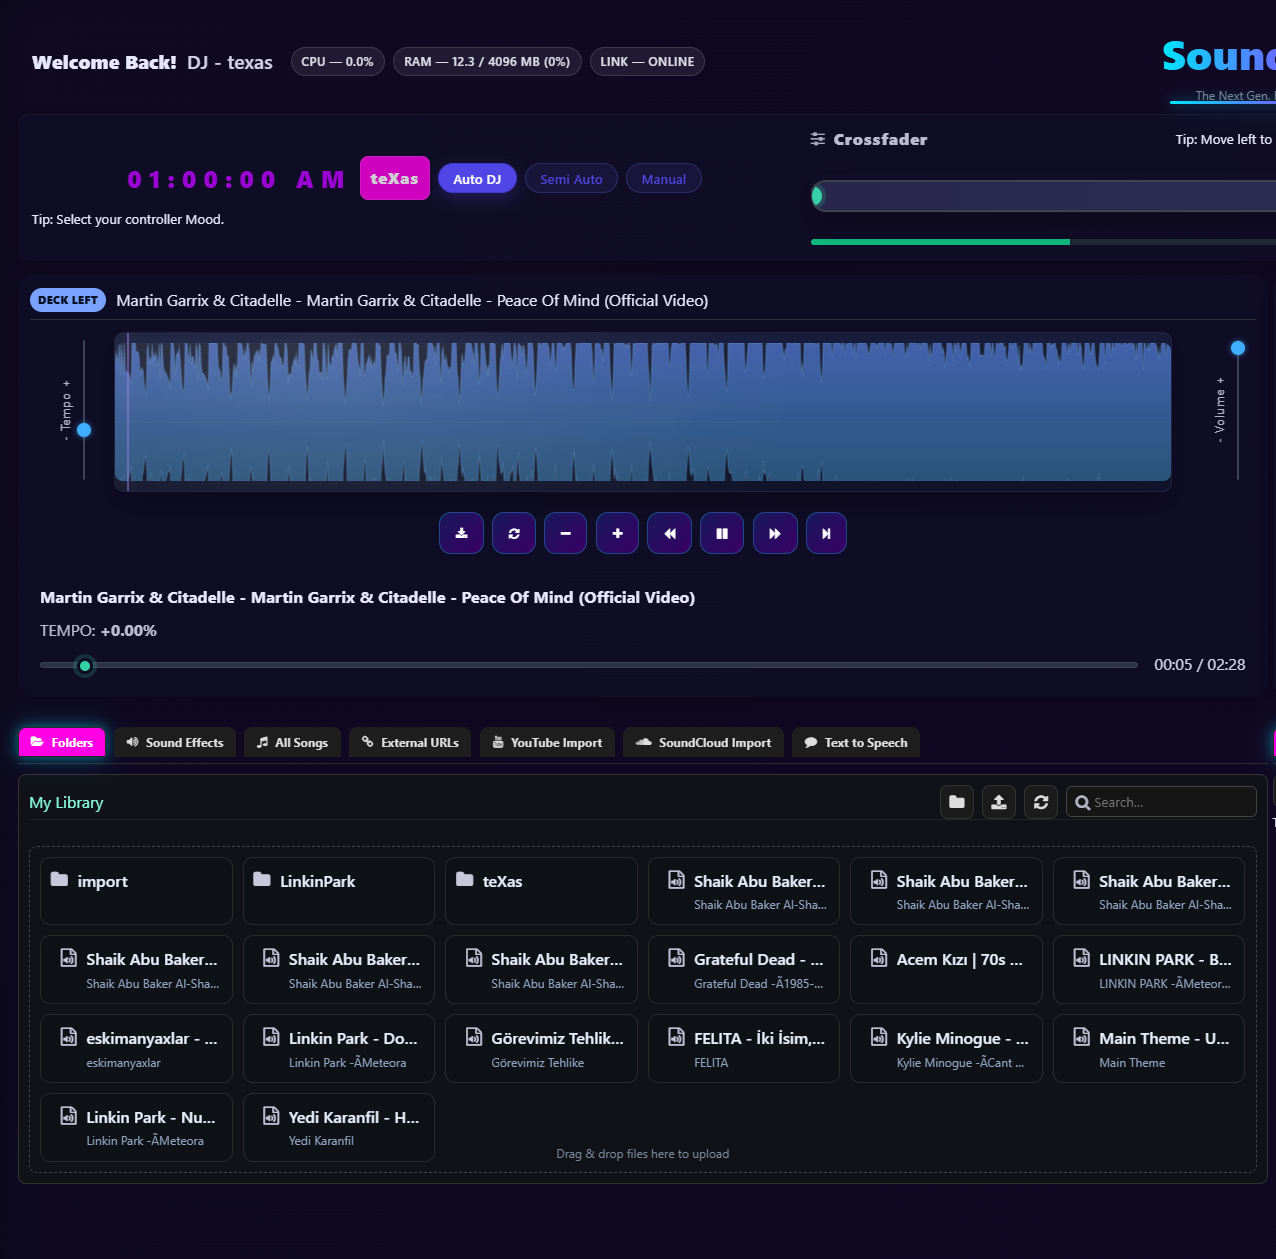This screenshot has width=1276, height=1259.
Task: Click the DECK LEFT badge
Action: point(68,300)
